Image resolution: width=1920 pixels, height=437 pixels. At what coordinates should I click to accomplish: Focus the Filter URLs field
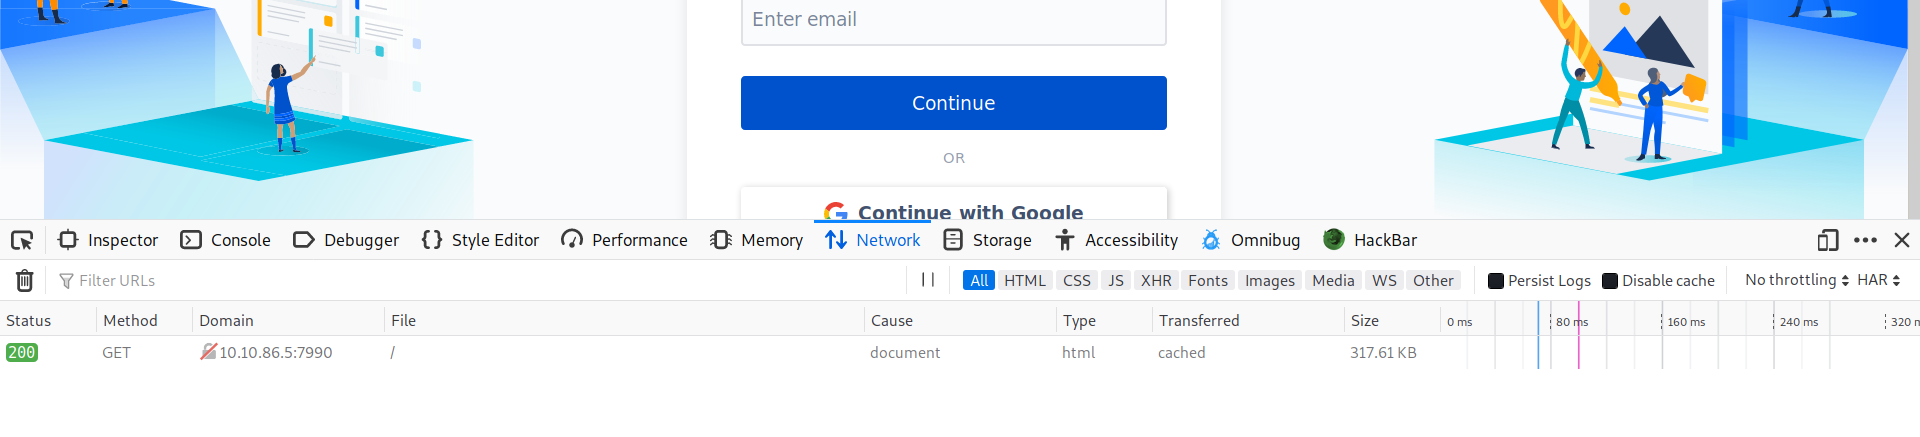tap(480, 281)
